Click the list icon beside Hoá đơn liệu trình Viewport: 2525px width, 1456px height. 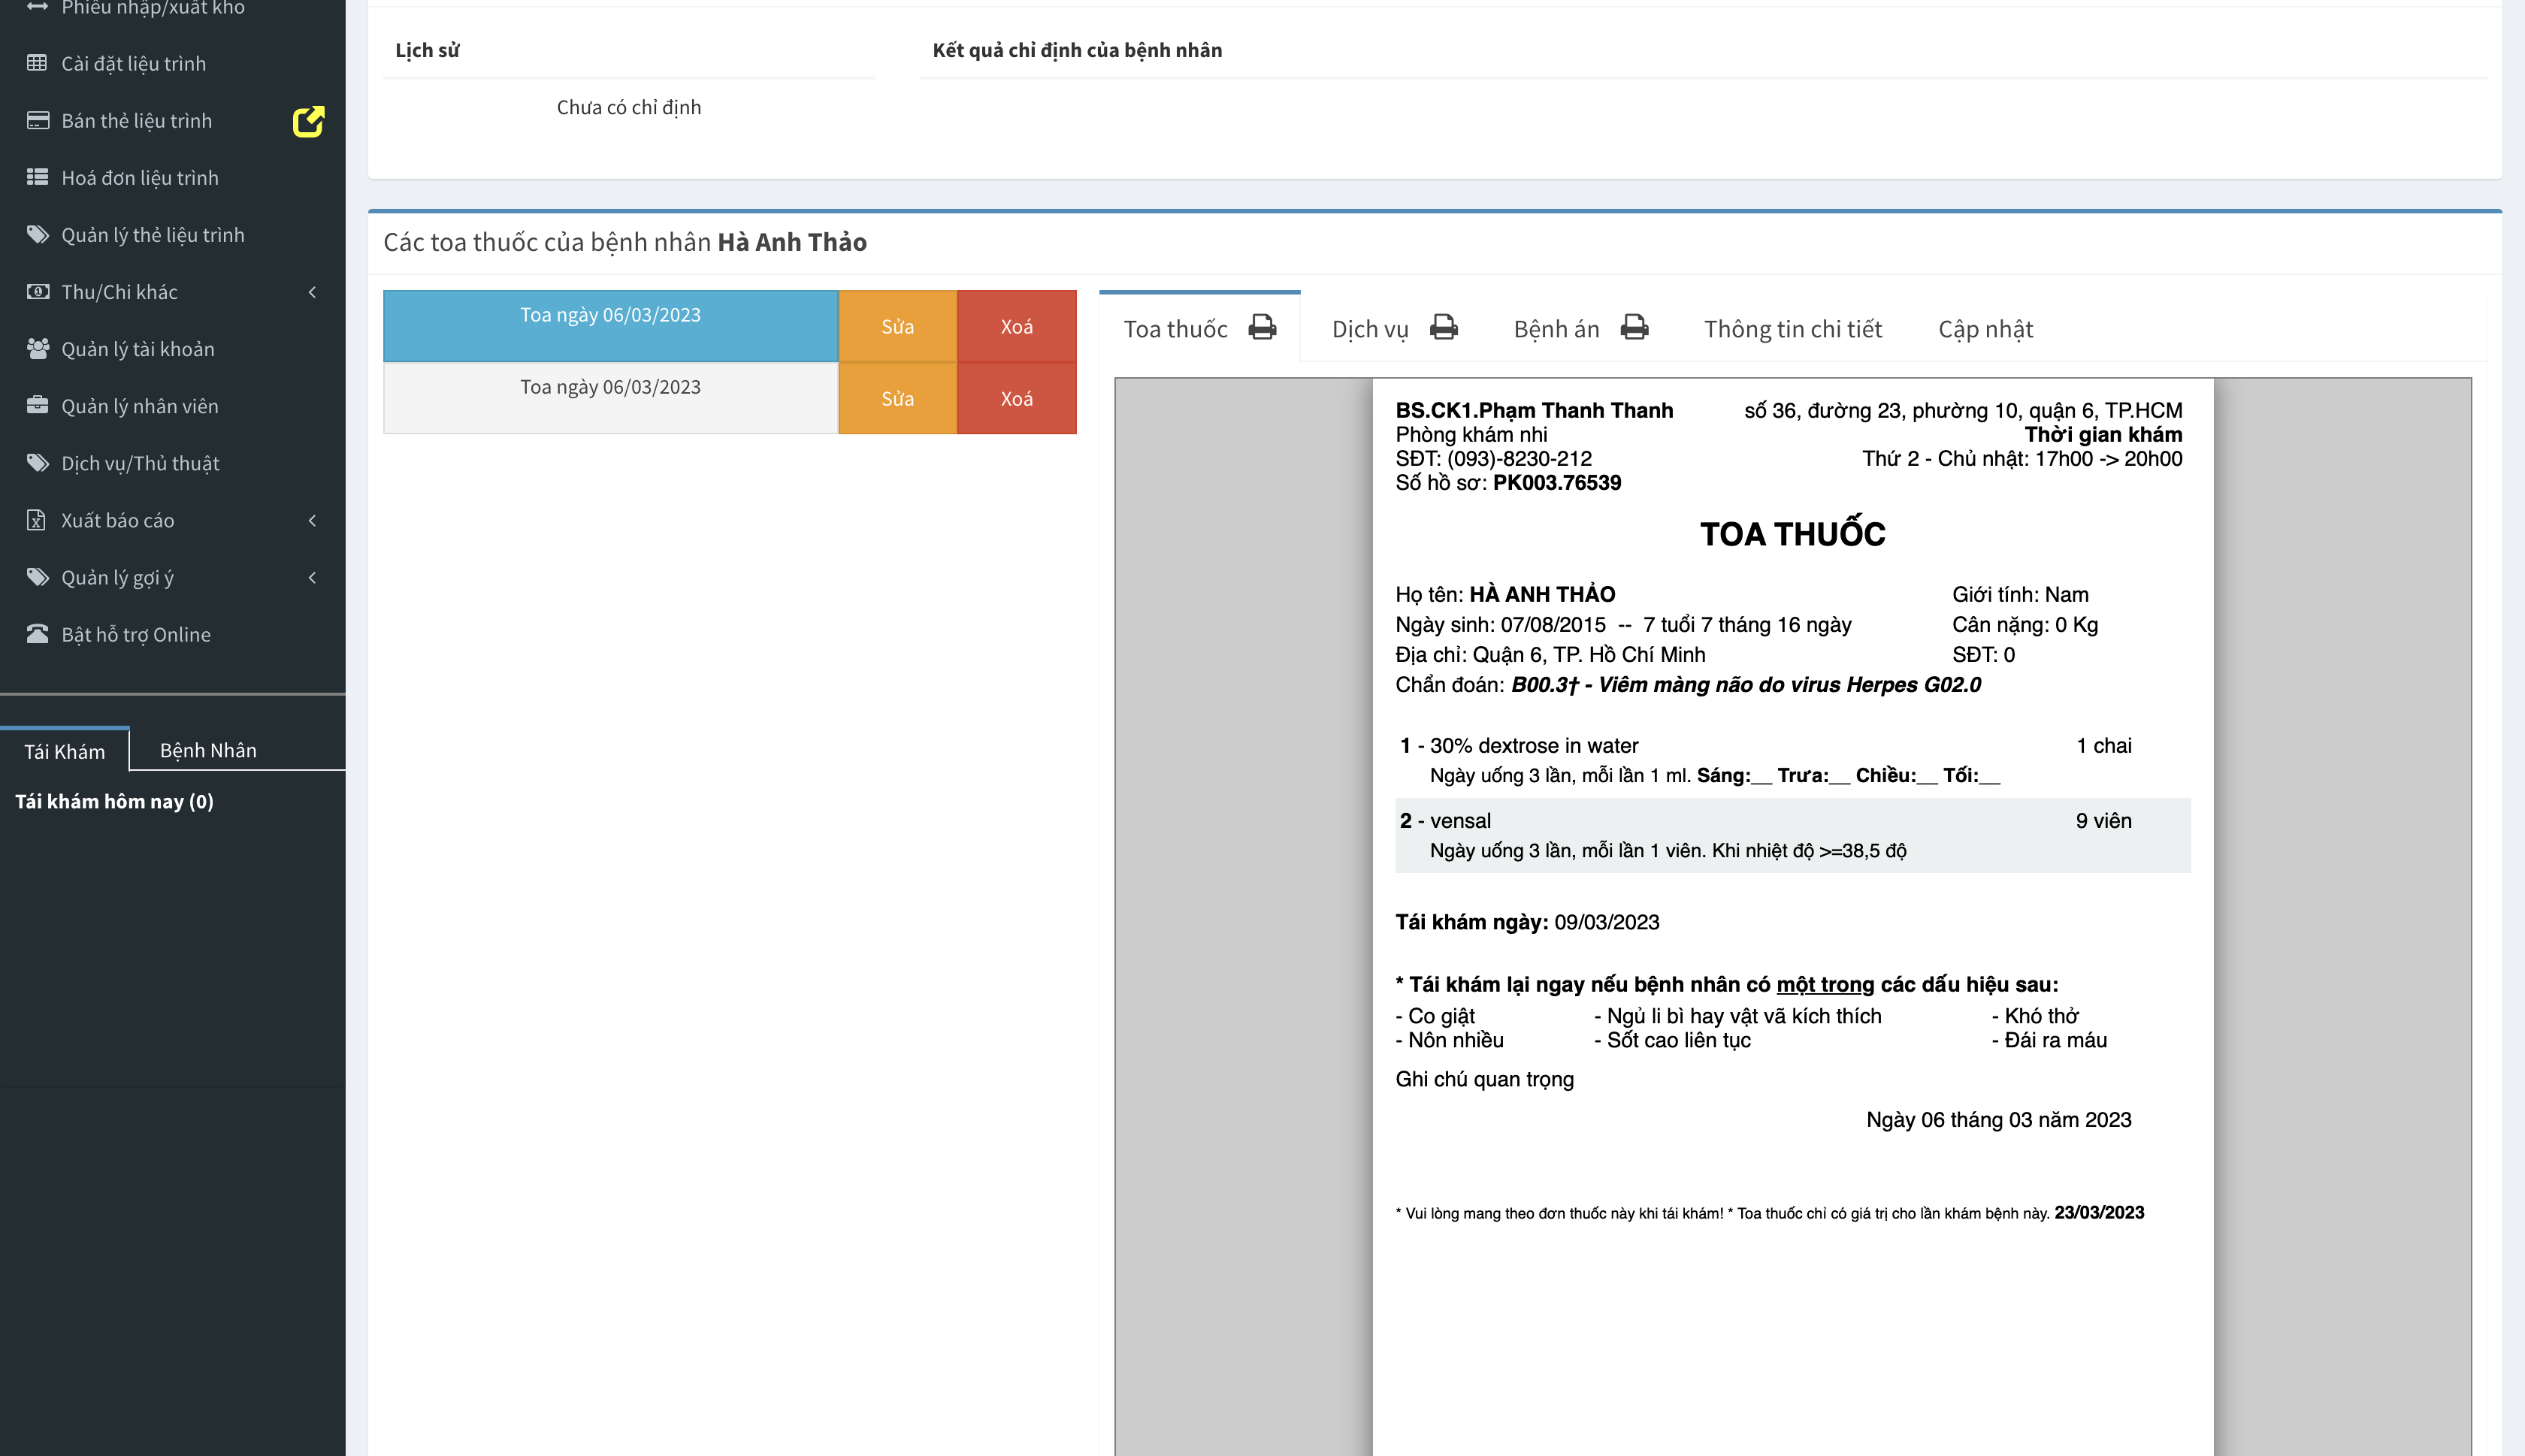pos(37,177)
